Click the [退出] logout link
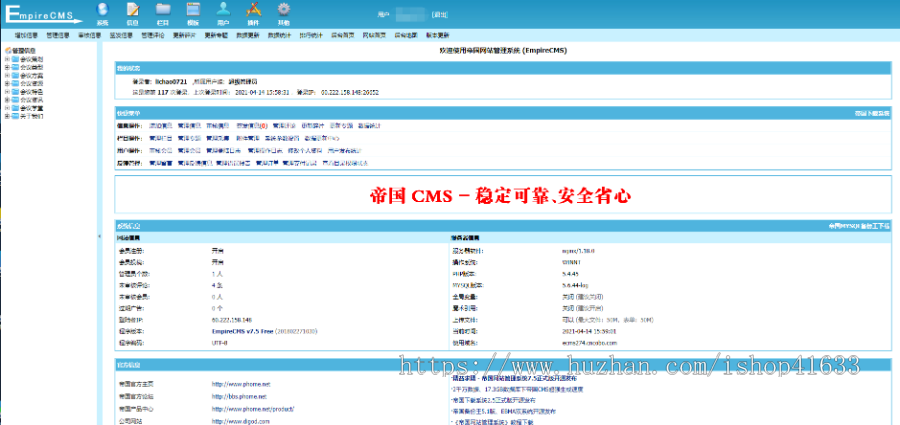This screenshot has height=425, width=900. 440,14
